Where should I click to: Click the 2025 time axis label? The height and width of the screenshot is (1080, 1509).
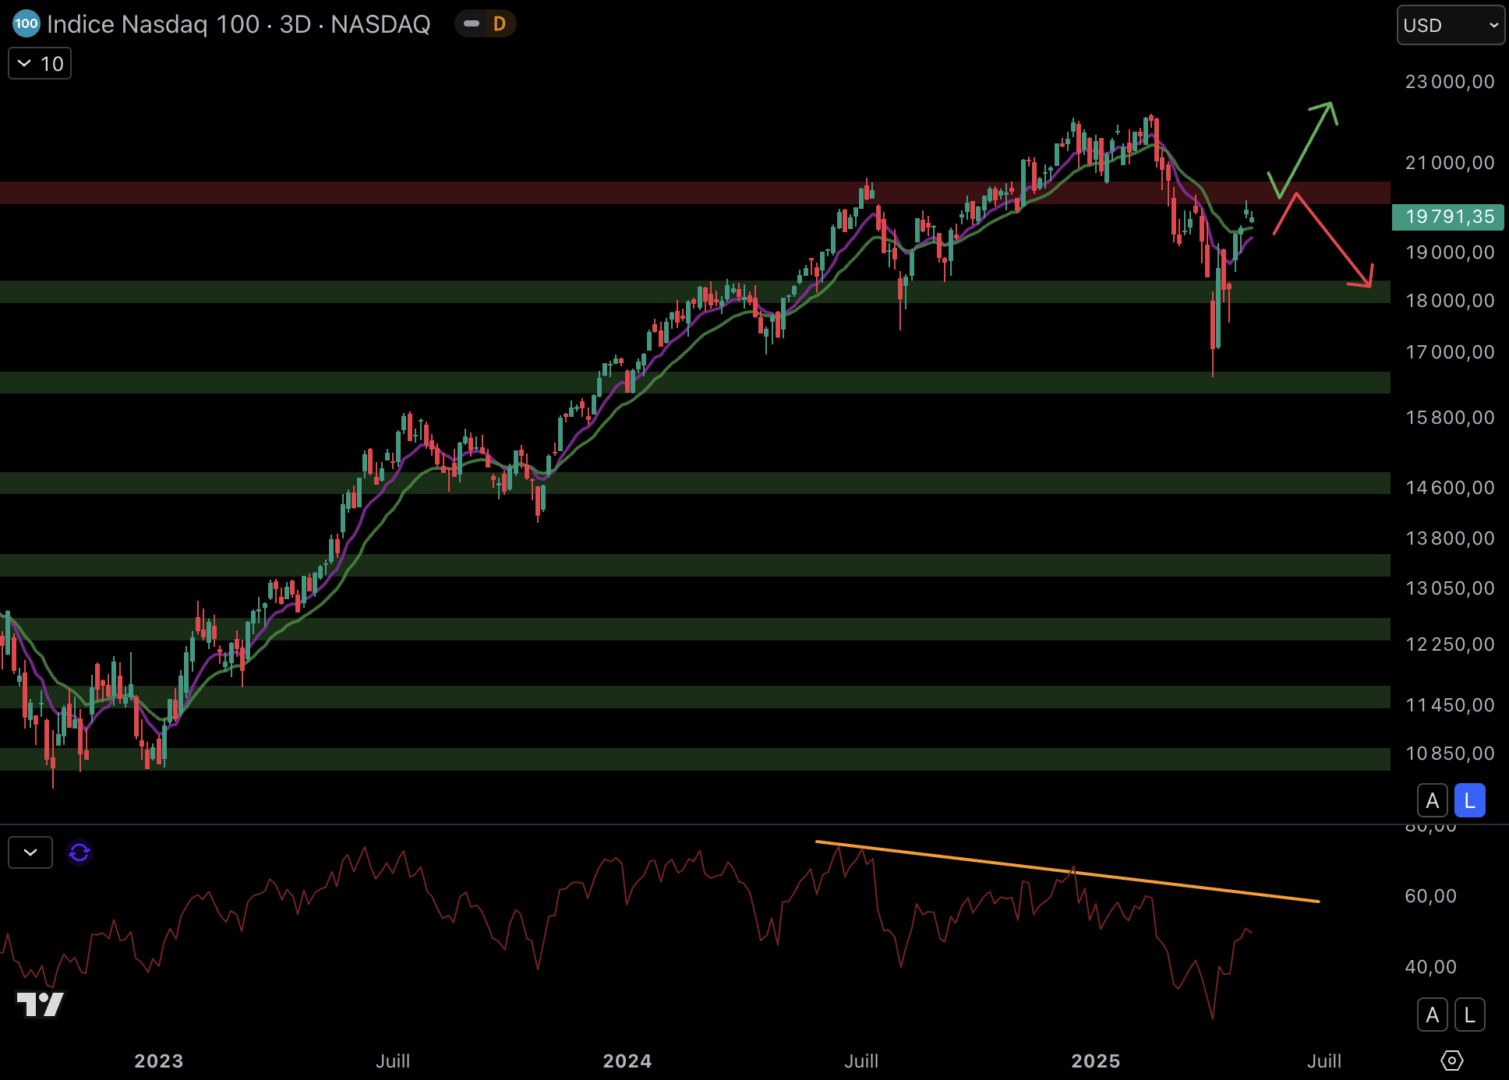tap(1095, 1061)
